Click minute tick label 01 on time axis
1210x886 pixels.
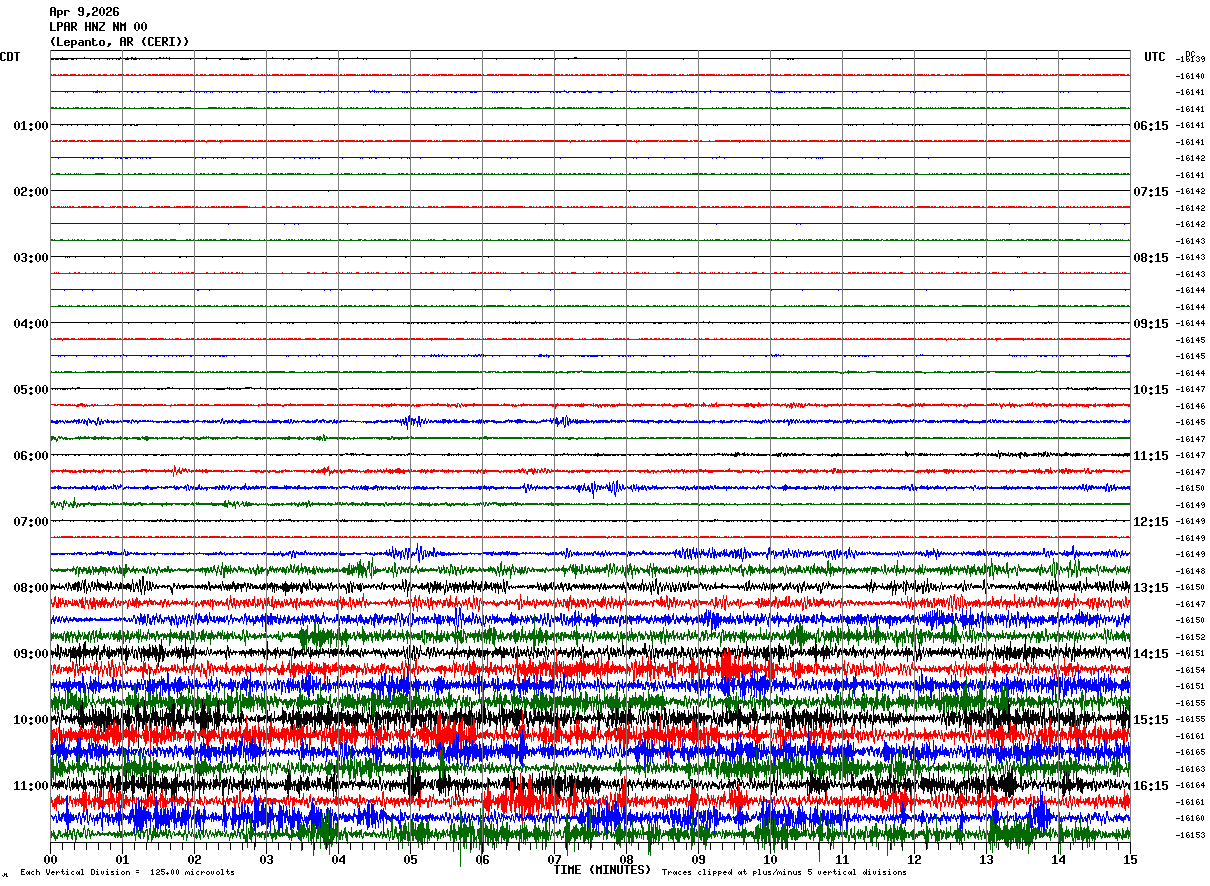click(123, 859)
